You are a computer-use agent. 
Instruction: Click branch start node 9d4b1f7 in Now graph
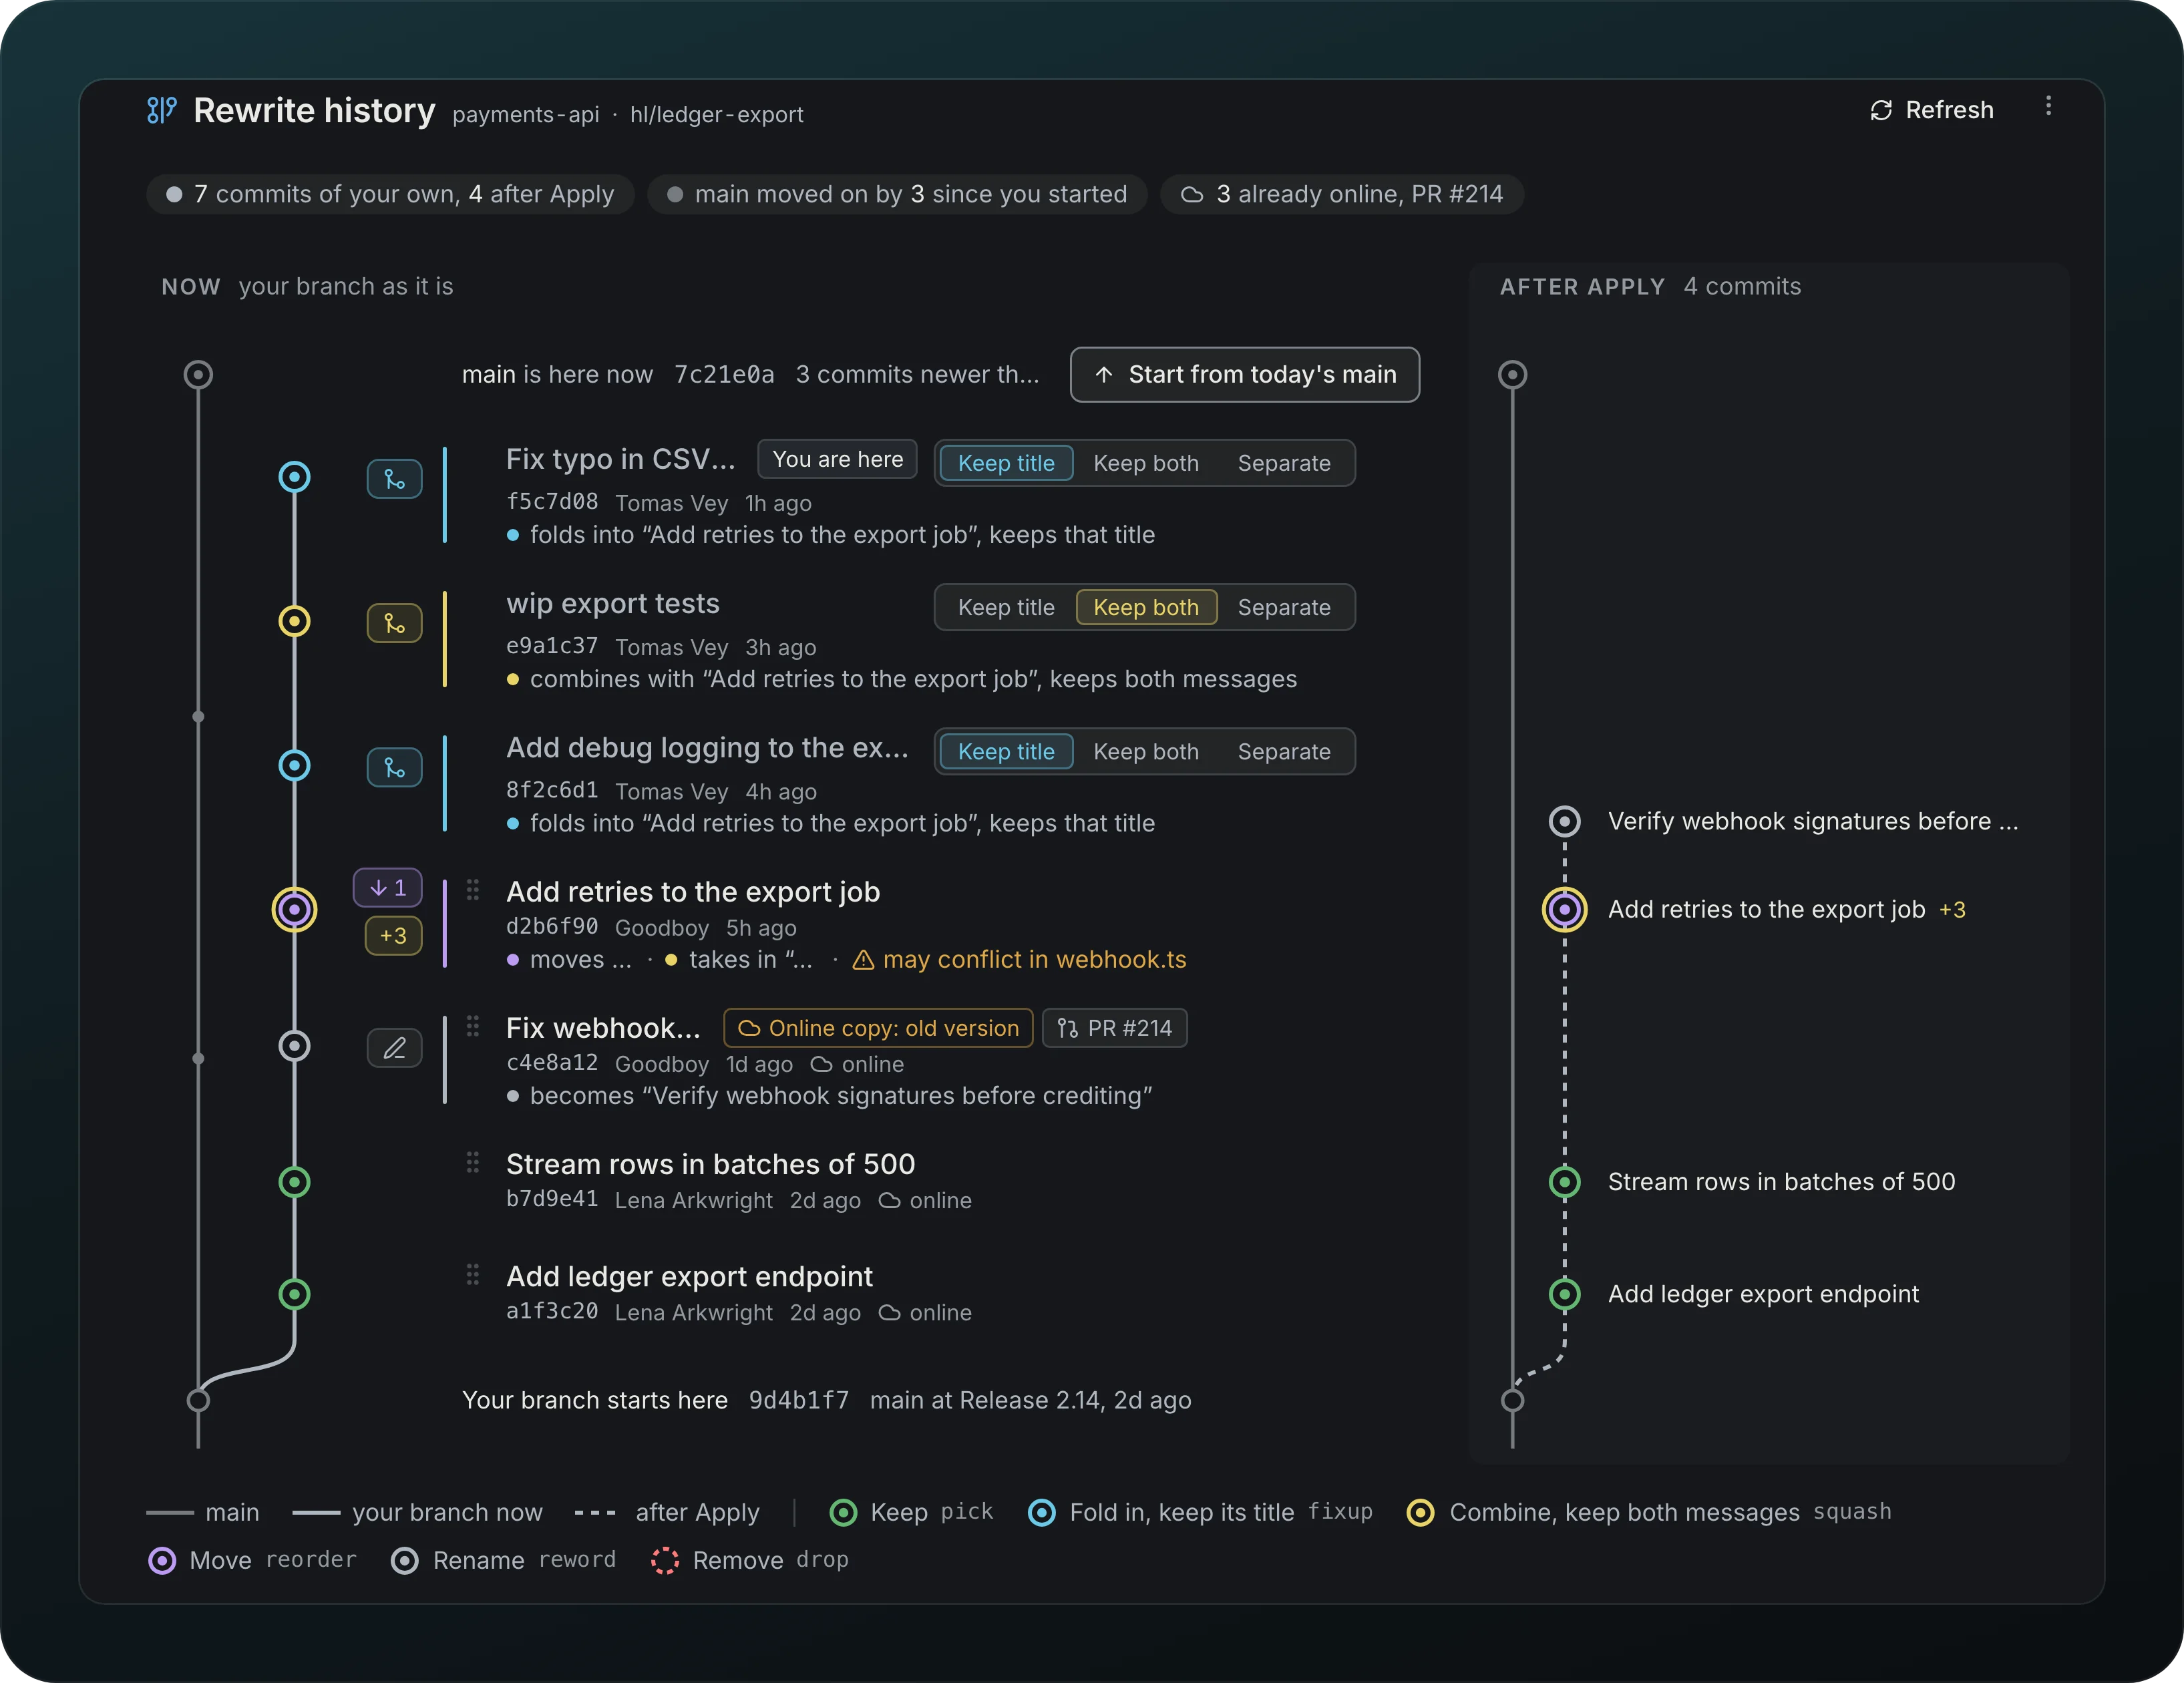coord(198,1400)
